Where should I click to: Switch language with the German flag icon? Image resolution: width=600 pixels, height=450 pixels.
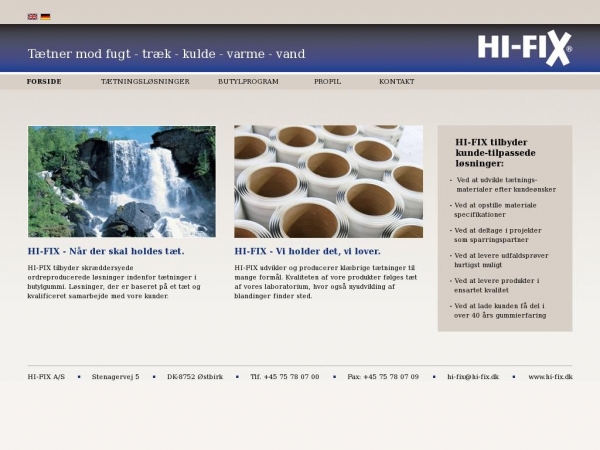tap(46, 16)
